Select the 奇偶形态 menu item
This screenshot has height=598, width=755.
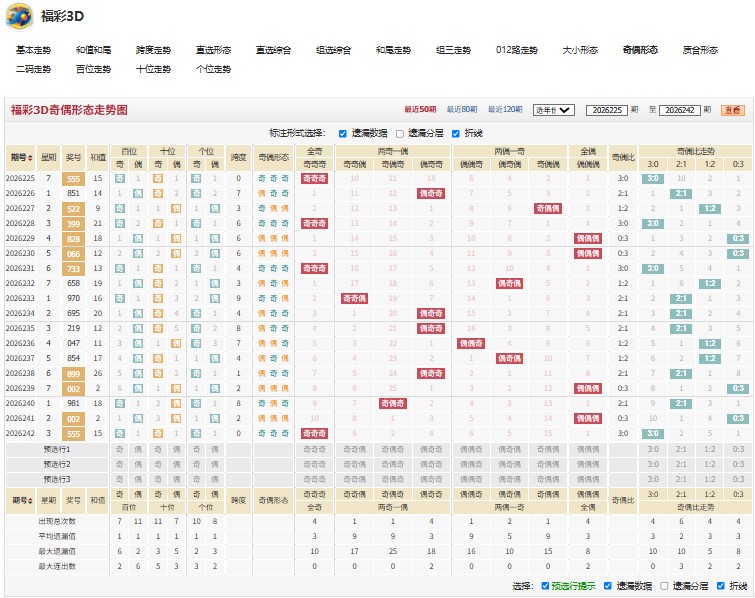point(640,50)
